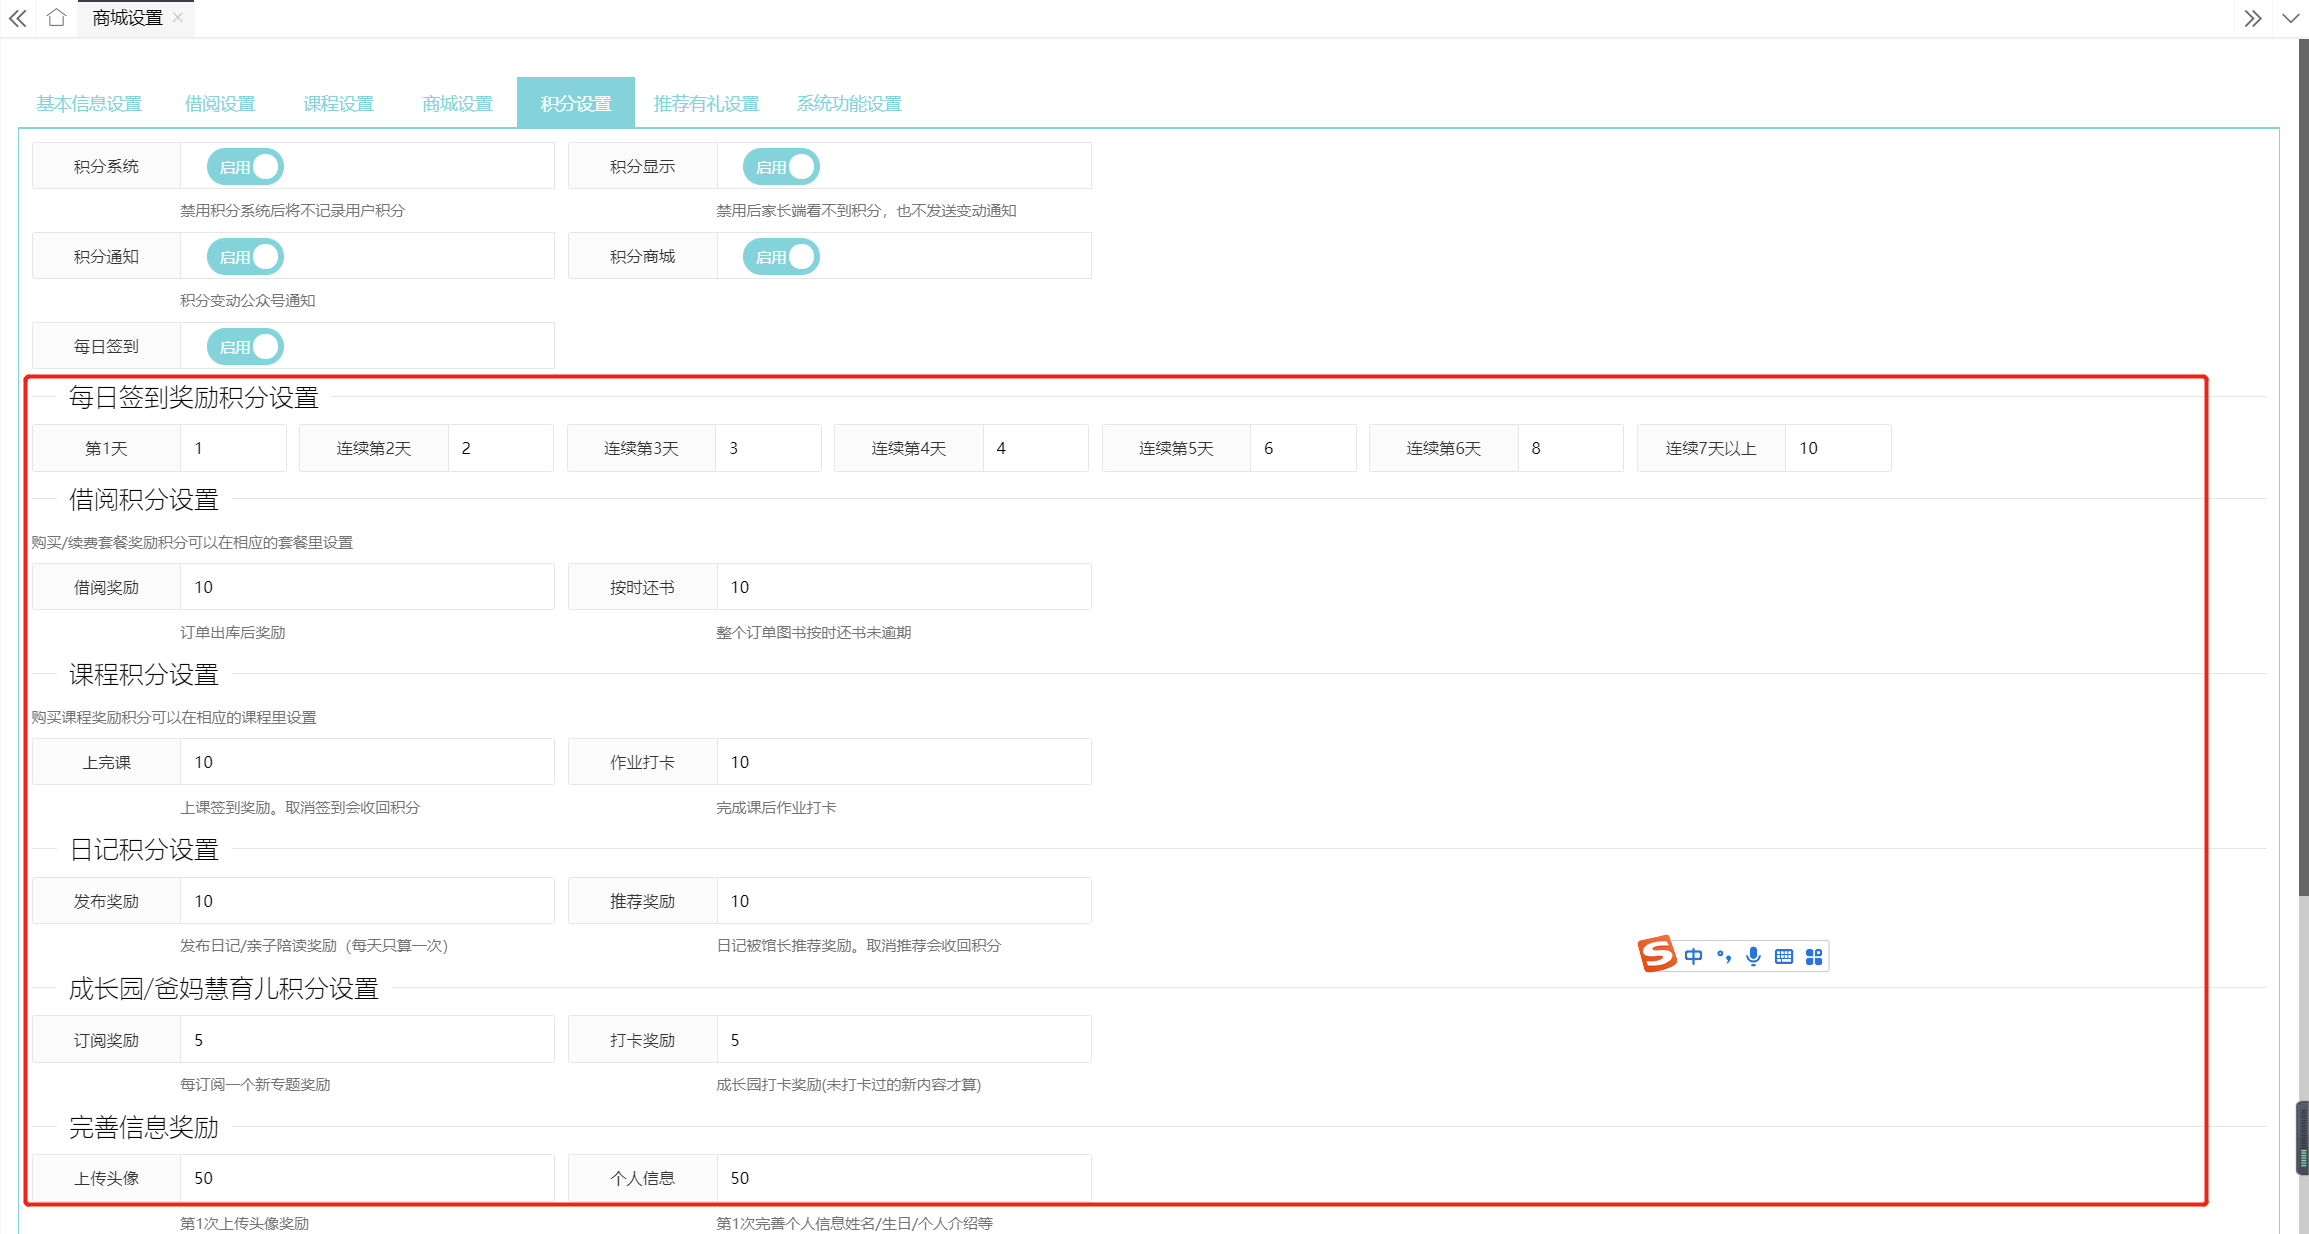
Task: Focus the 按时还书 input field
Action: pos(904,587)
